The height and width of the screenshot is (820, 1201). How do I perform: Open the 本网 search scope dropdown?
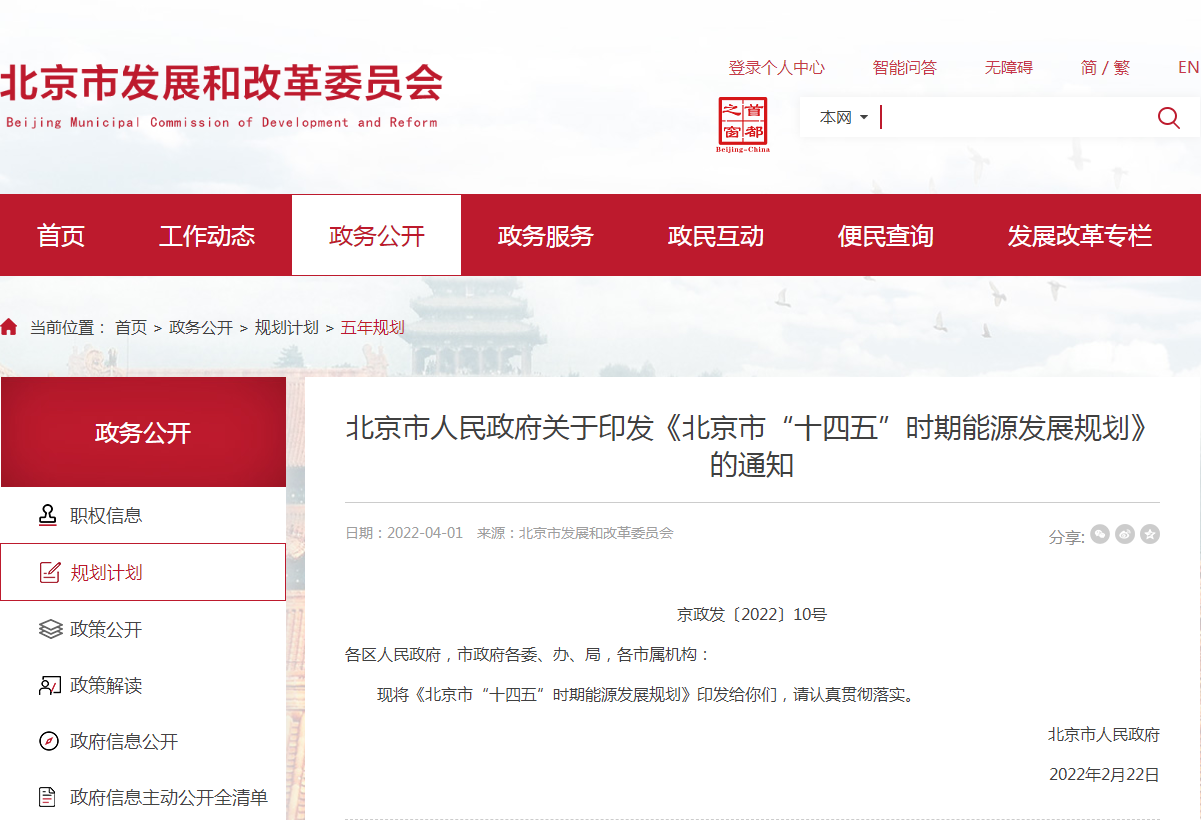[843, 117]
